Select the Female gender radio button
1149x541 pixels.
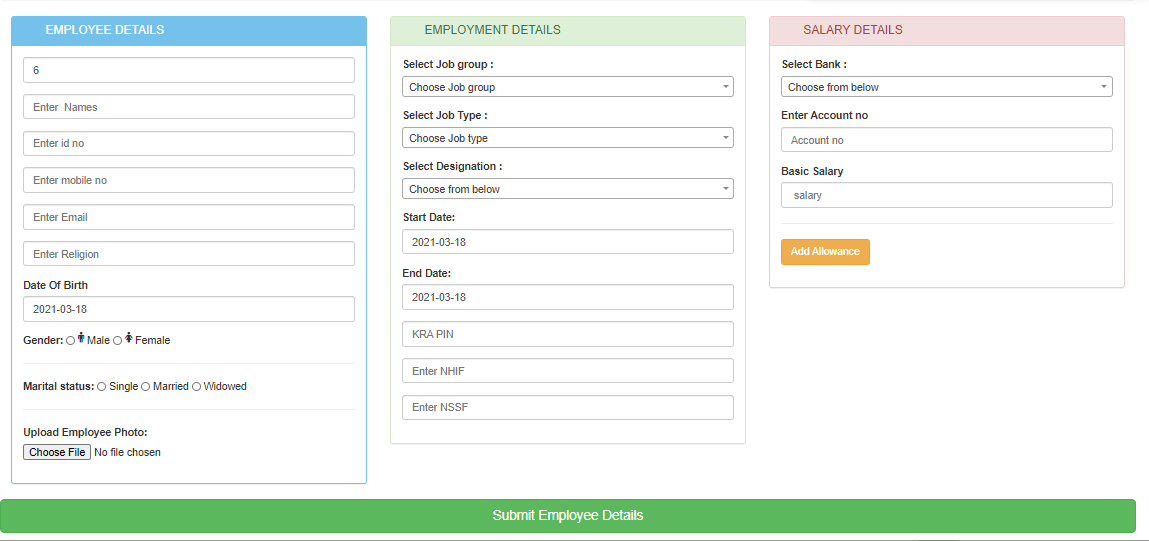(118, 341)
